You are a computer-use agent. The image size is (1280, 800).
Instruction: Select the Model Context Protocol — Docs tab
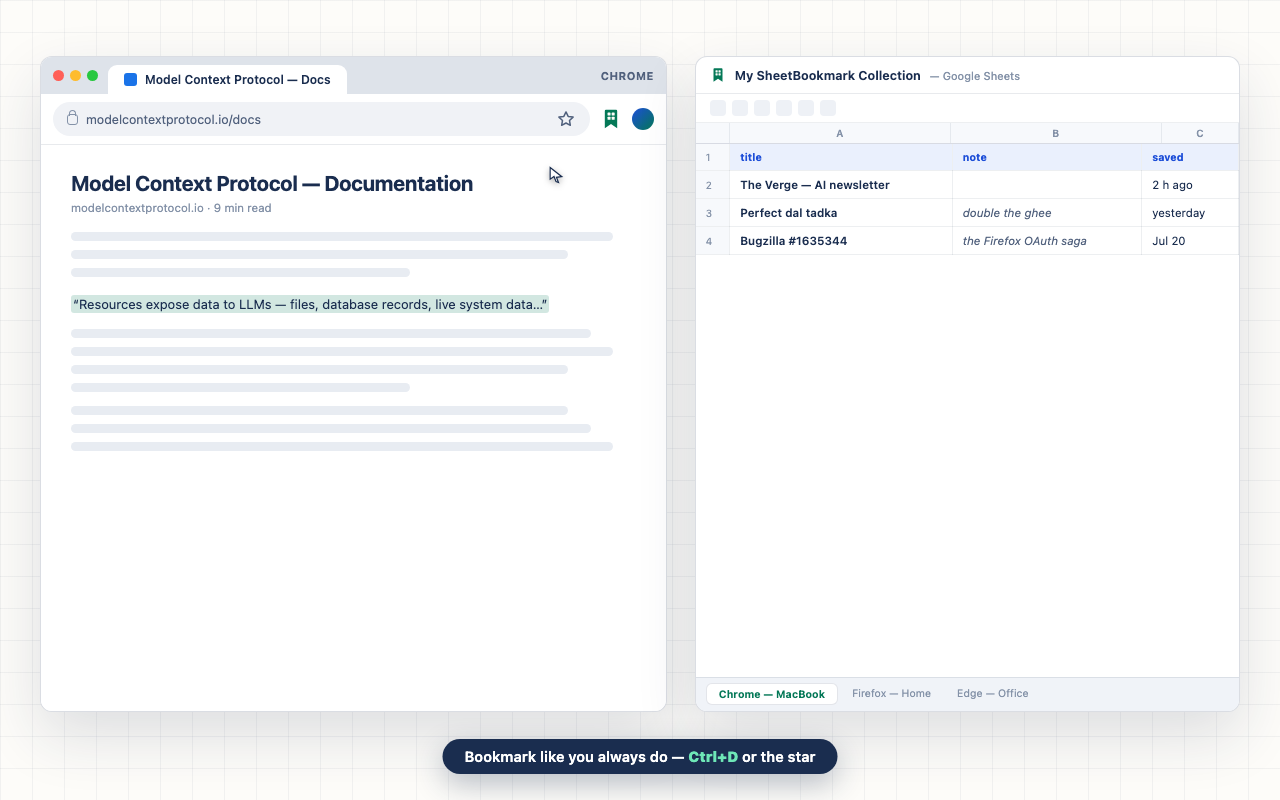[x=227, y=79]
